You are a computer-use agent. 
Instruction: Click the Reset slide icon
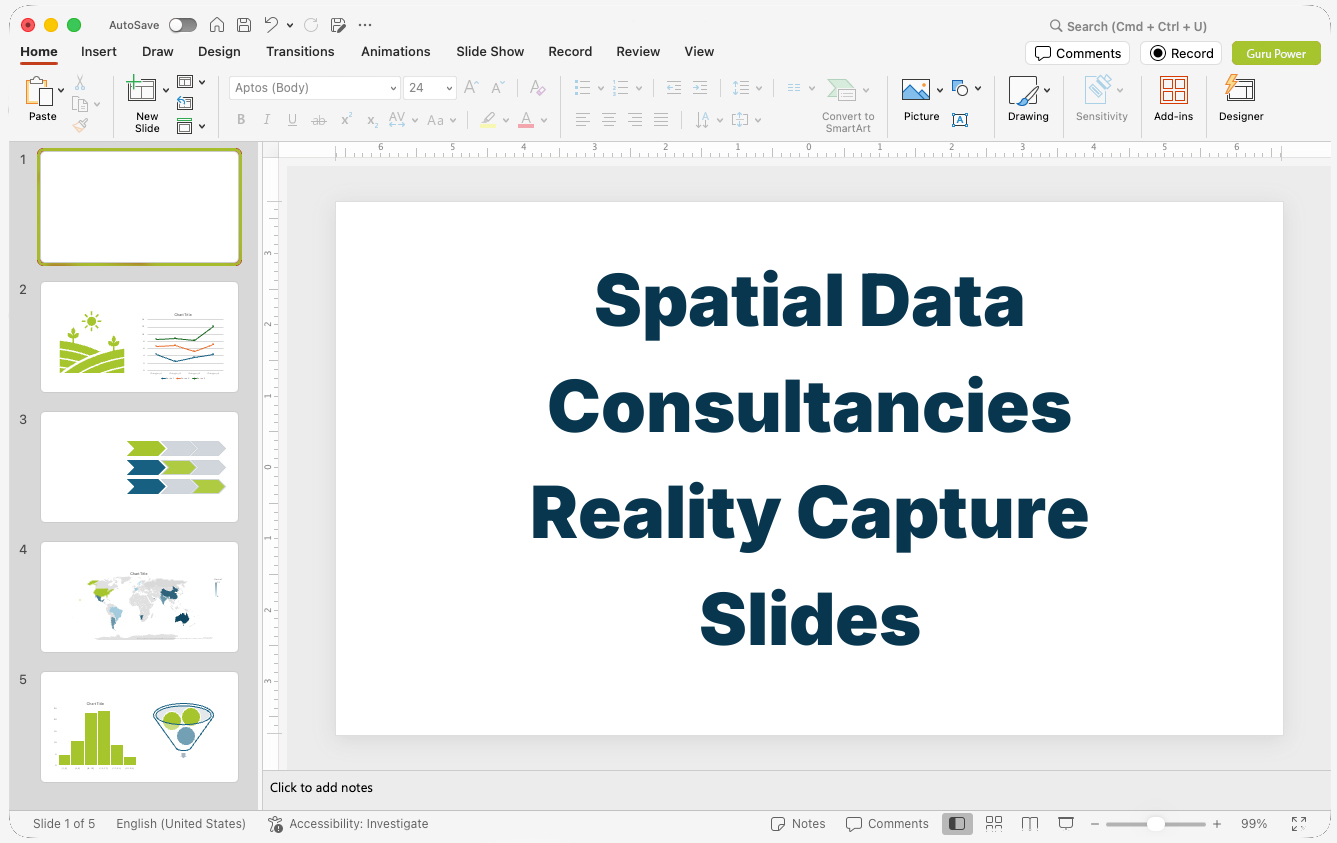(185, 103)
